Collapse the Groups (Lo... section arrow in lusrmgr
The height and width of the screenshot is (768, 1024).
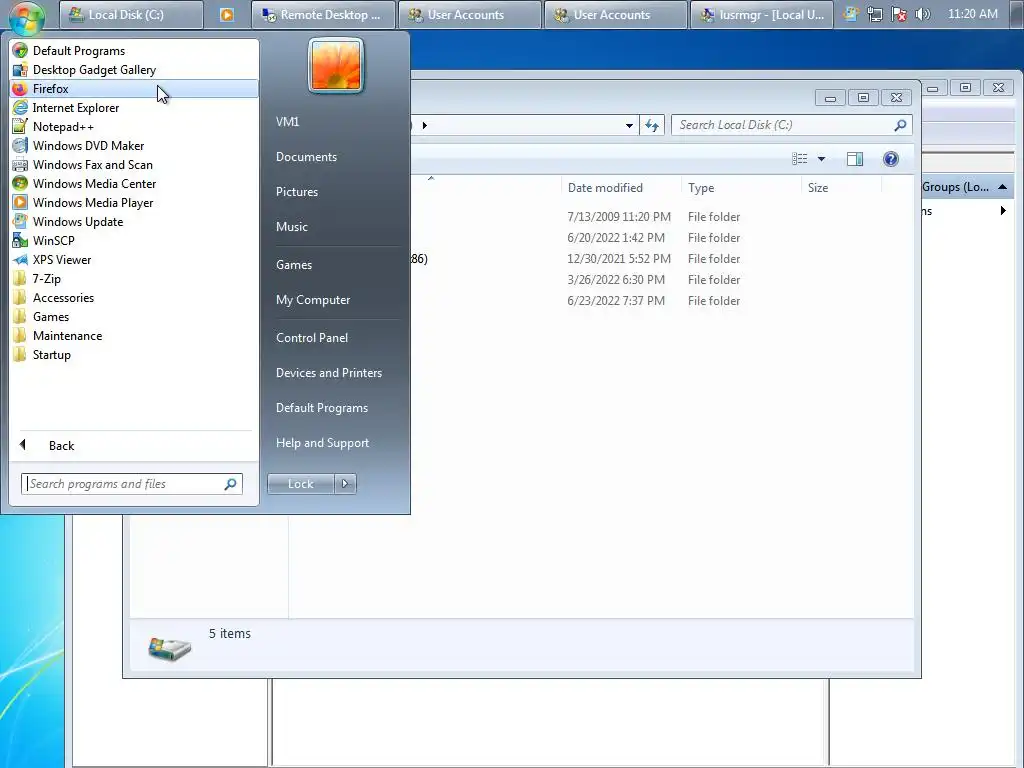(1002, 187)
